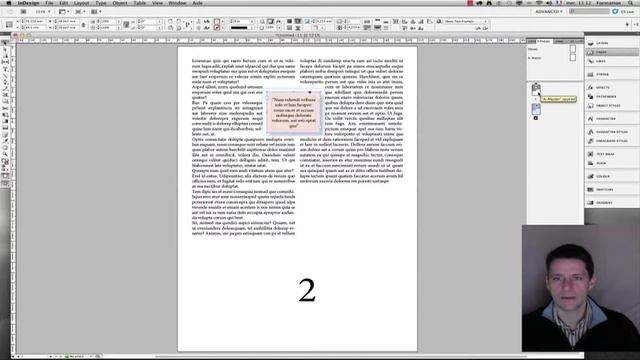Click the width field in Control panel
640x360 pixels.
(66, 21)
